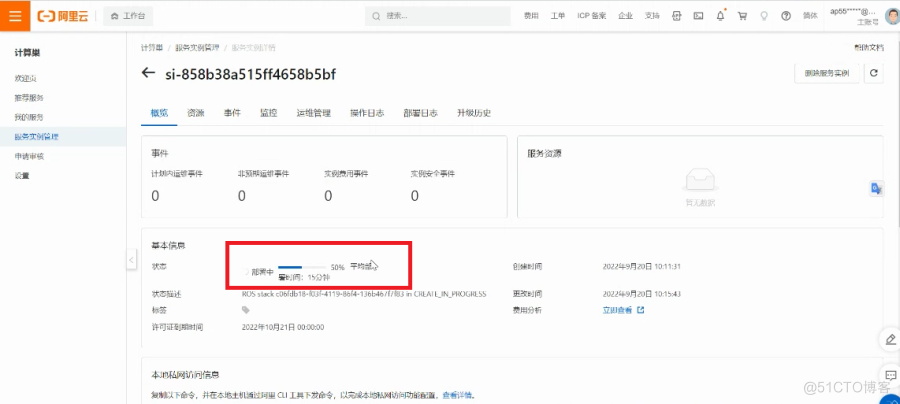The width and height of the screenshot is (900, 404).
Task: Open the account avatar menu
Action: click(x=891, y=16)
